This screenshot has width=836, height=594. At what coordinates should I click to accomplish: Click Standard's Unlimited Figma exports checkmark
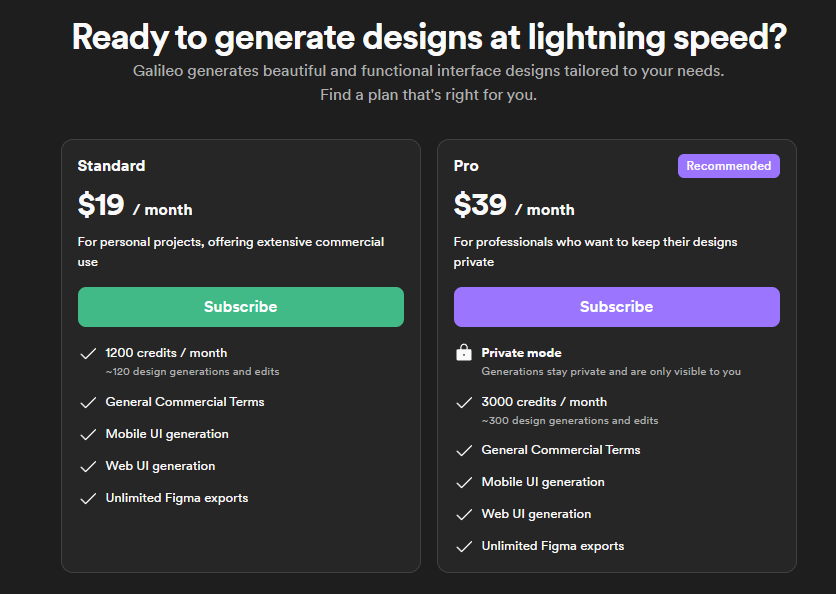(87, 498)
